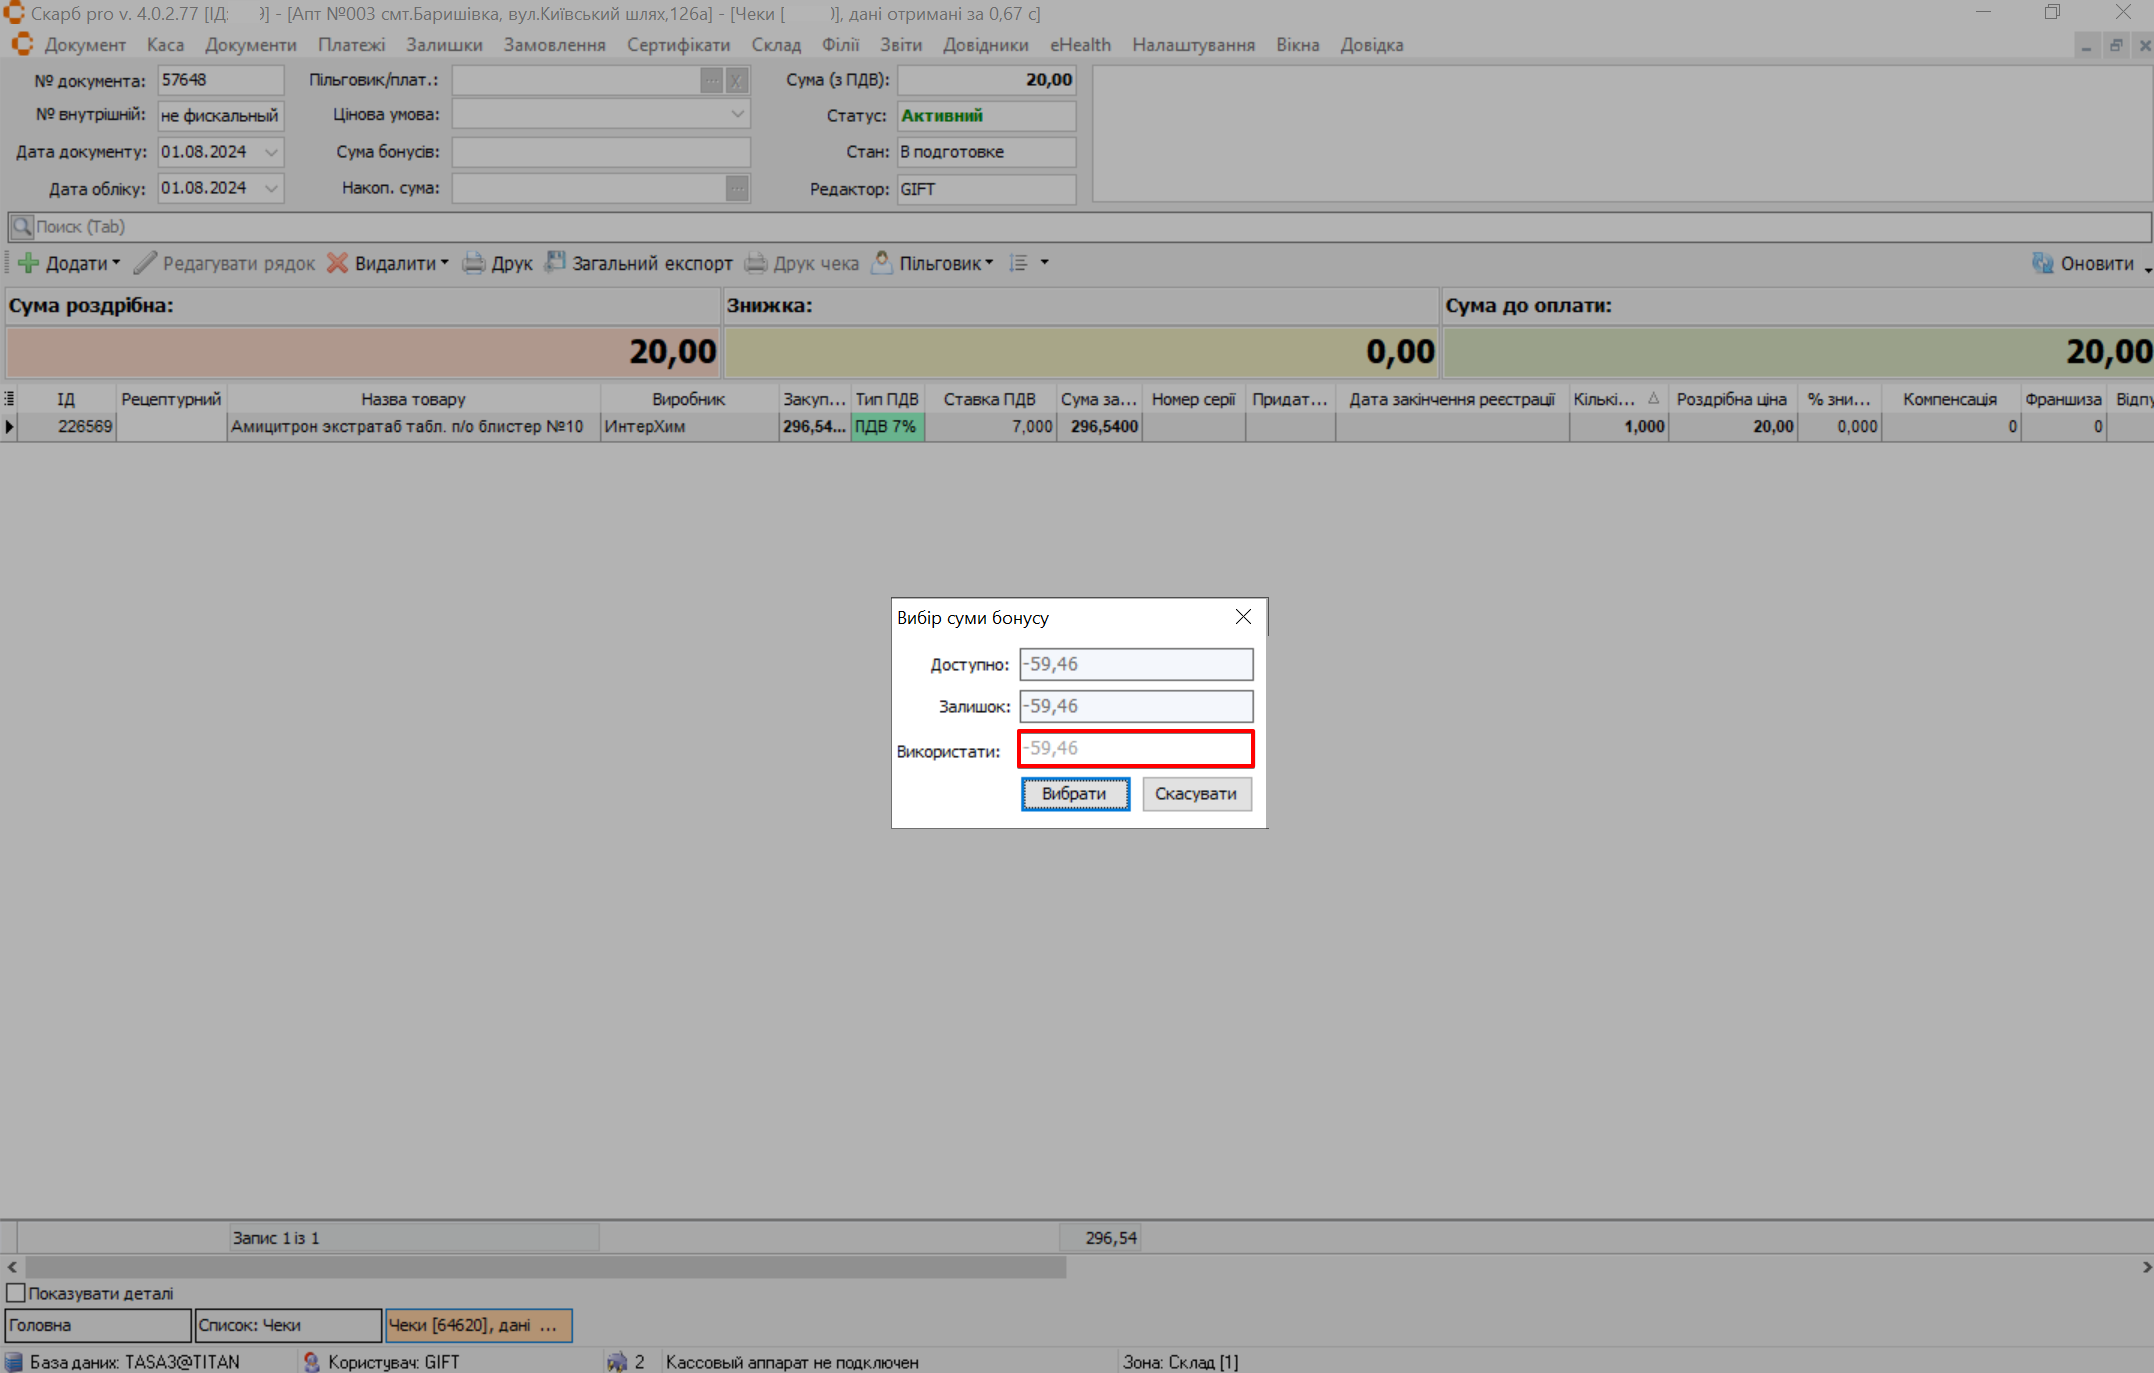Click the Загальний експорт icon
Viewport: 2154px width, 1373px height.
[555, 262]
